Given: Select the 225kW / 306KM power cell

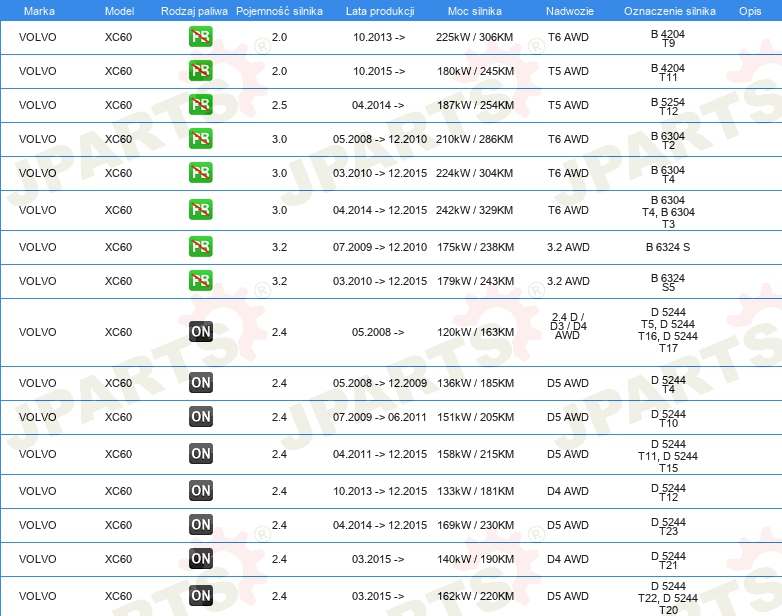Looking at the screenshot, I should pos(474,37).
